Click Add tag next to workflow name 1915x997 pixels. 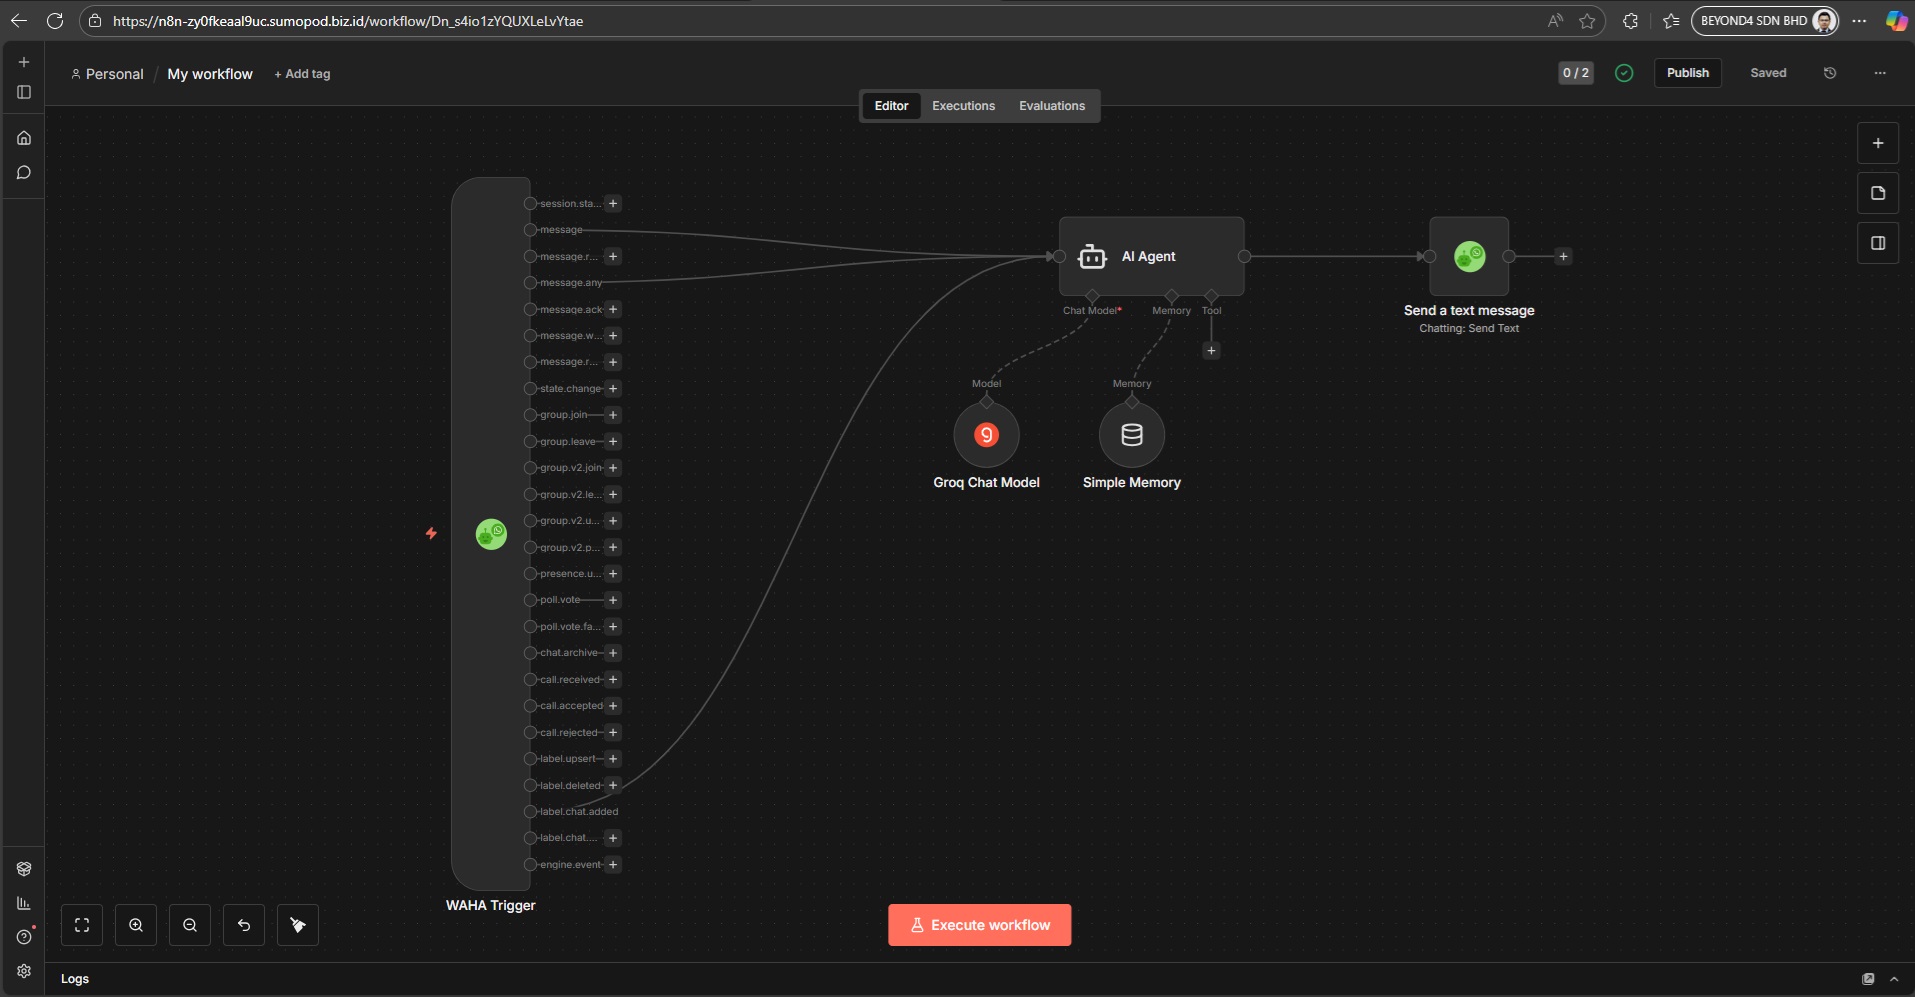tap(302, 74)
